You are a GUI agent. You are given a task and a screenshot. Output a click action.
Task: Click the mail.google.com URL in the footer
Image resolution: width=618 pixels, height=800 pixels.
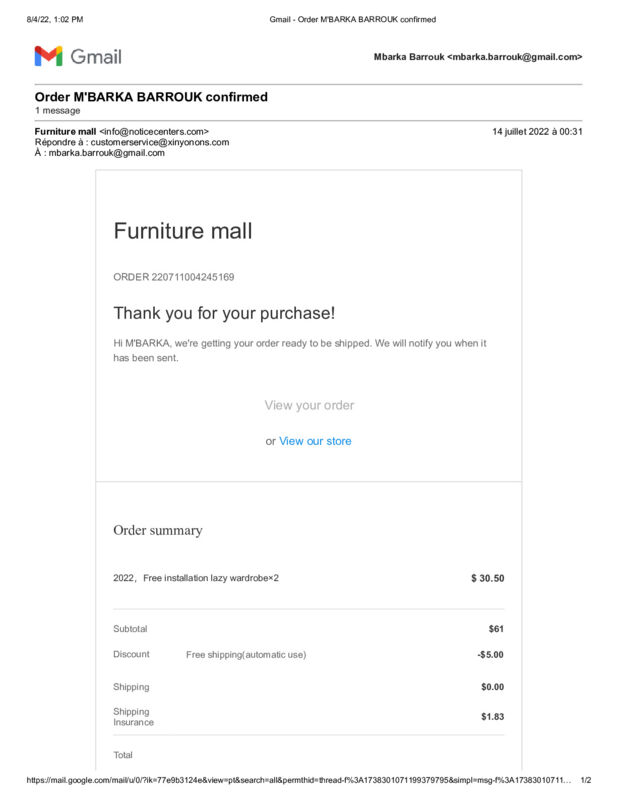299,780
